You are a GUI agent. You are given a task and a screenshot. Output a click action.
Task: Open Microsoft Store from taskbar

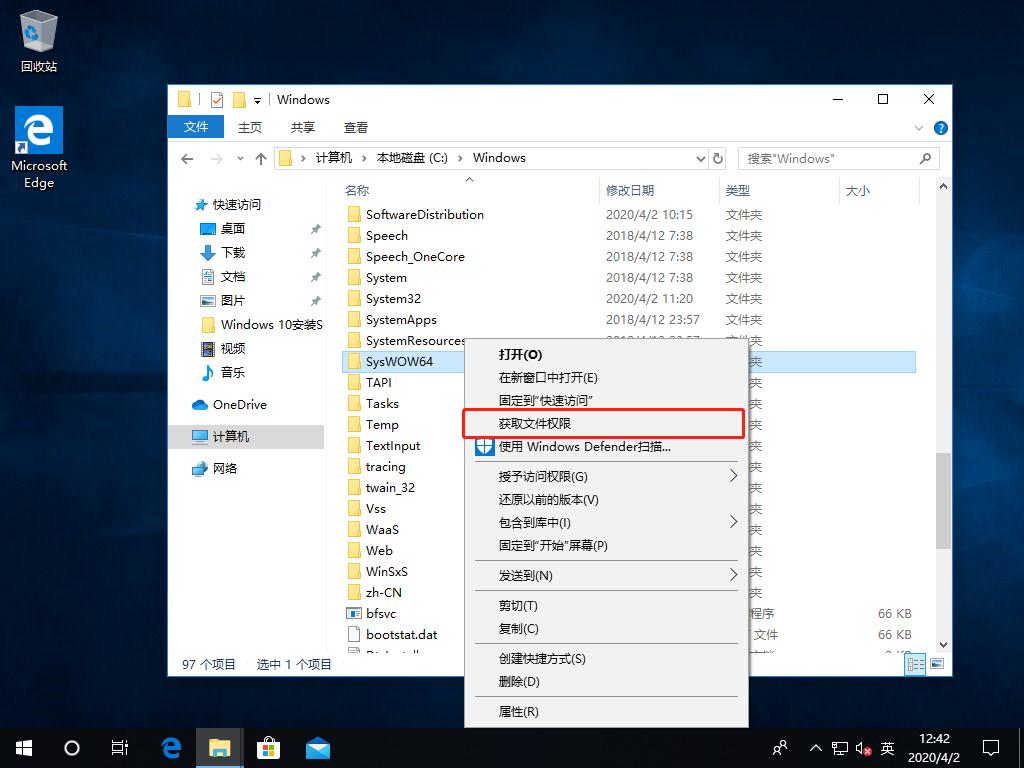(268, 748)
